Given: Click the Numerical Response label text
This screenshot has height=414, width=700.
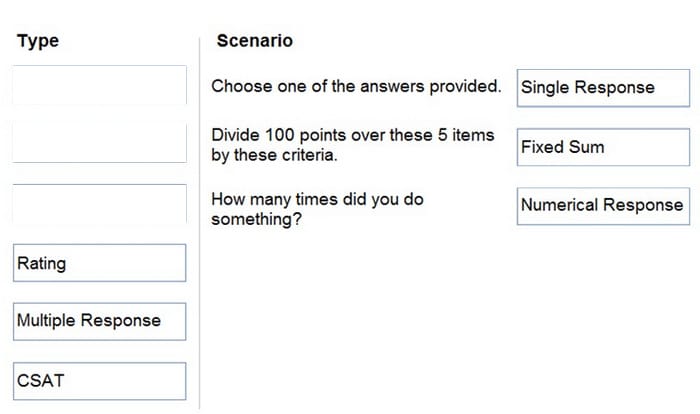Looking at the screenshot, I should pos(602,205).
